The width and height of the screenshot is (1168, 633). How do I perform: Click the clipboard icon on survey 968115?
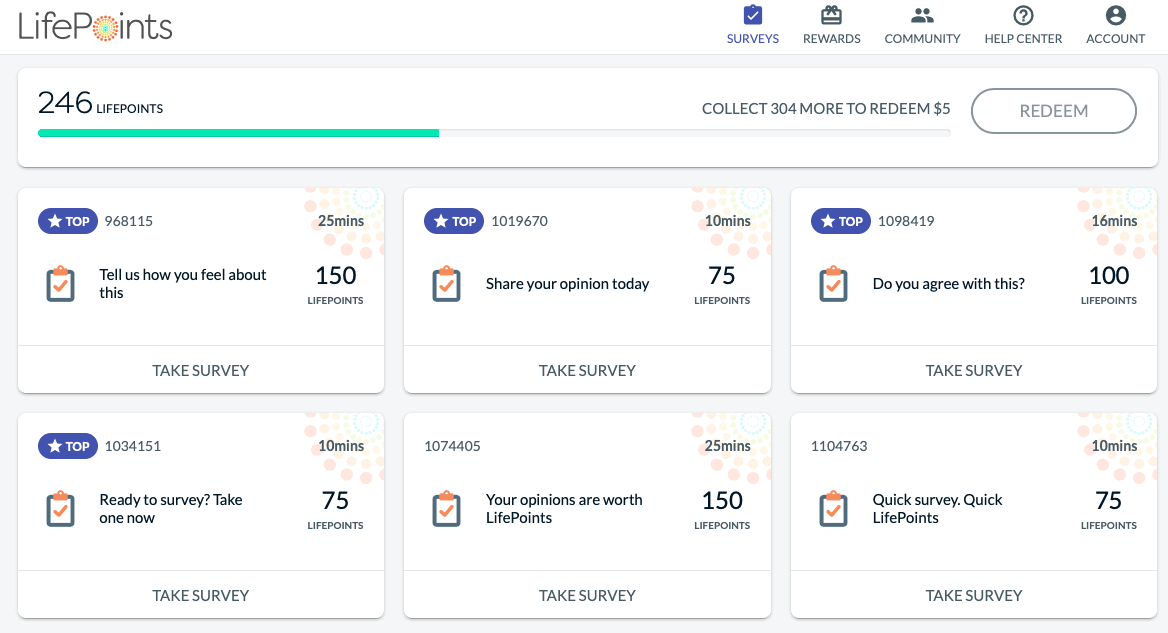click(60, 284)
